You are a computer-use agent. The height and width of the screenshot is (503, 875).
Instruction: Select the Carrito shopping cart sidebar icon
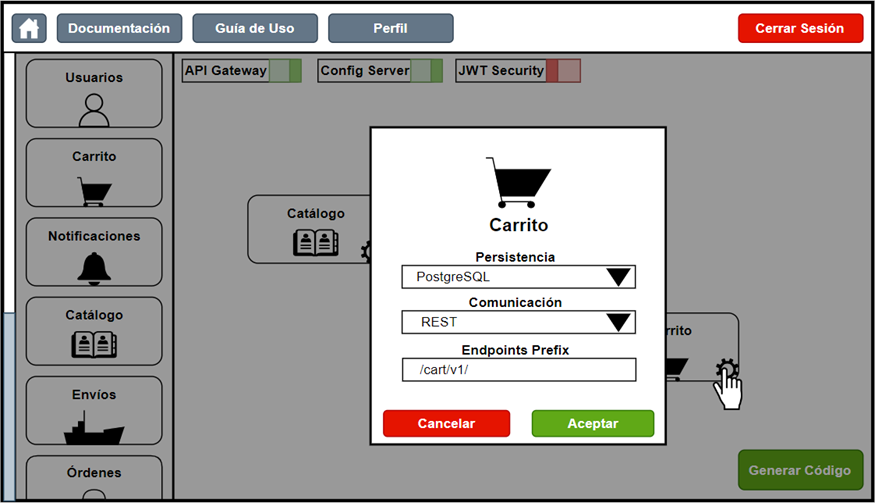(x=94, y=190)
